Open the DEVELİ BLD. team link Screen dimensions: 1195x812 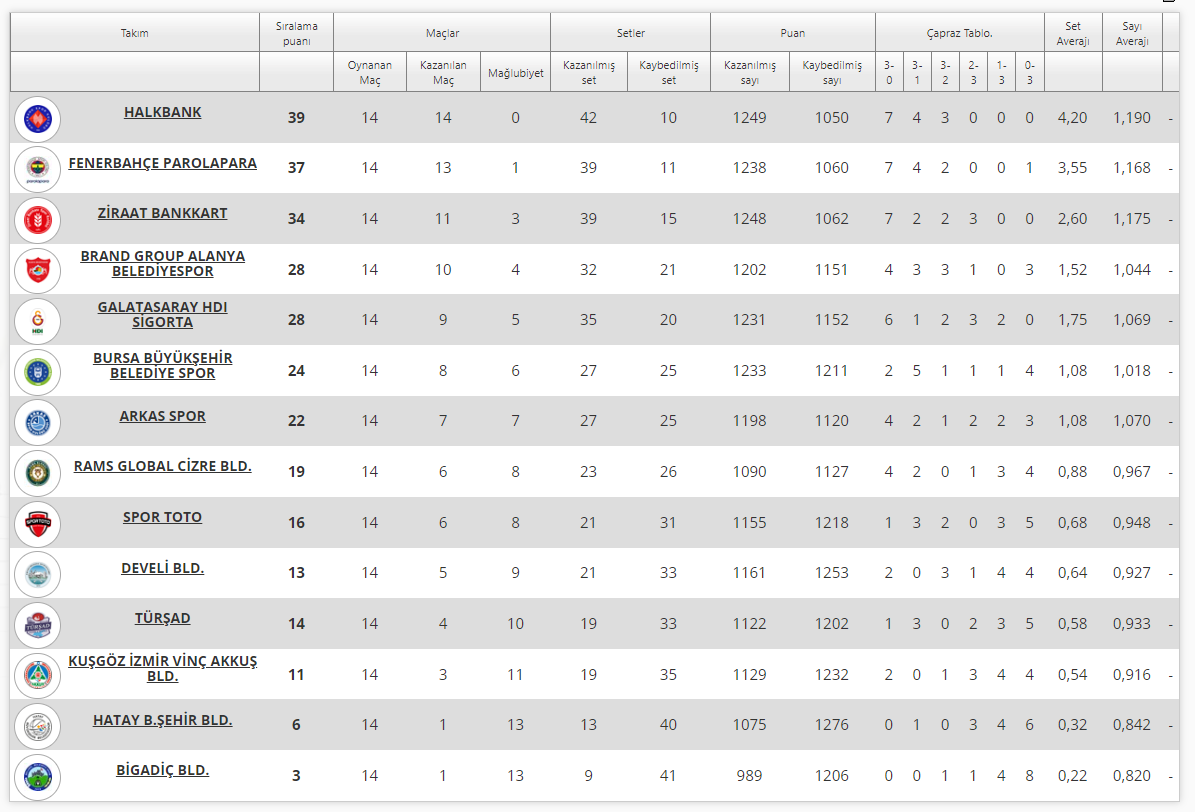click(x=162, y=568)
